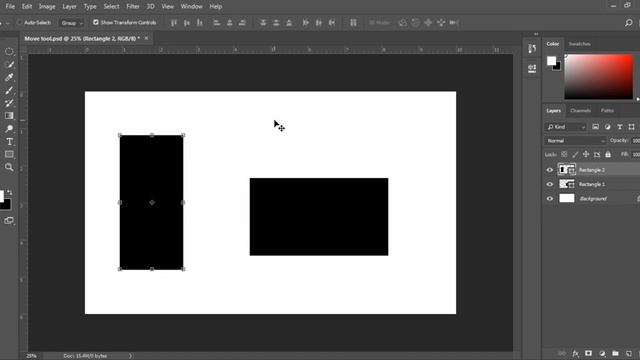Align right edges in options bar

point(242,23)
